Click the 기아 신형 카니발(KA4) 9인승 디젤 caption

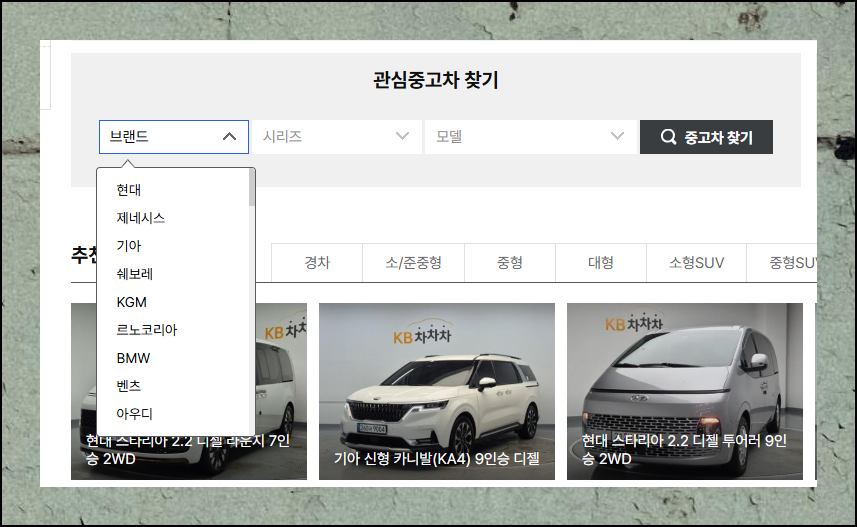click(437, 458)
